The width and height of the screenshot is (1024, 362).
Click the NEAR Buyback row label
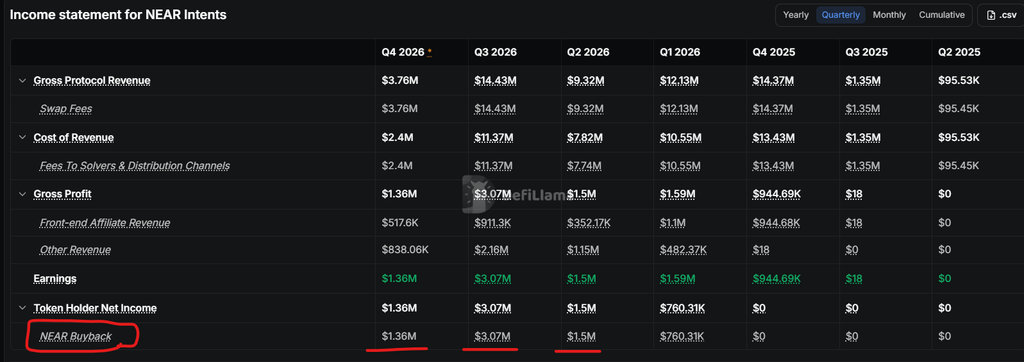click(x=76, y=337)
